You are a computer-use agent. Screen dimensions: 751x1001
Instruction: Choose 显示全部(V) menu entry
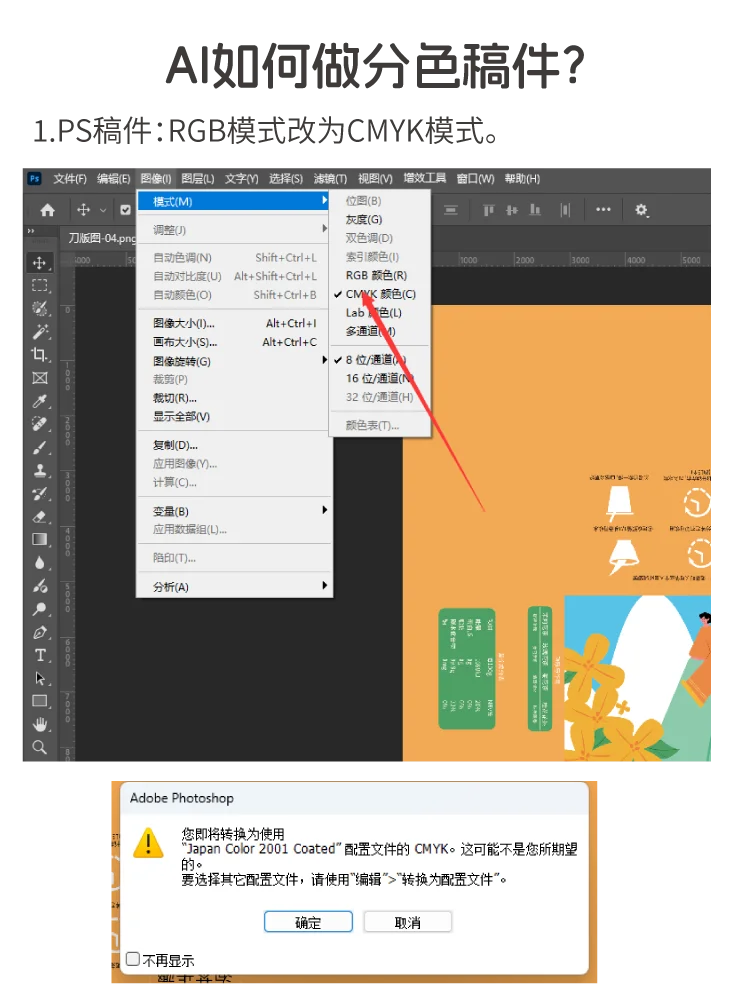234,417
